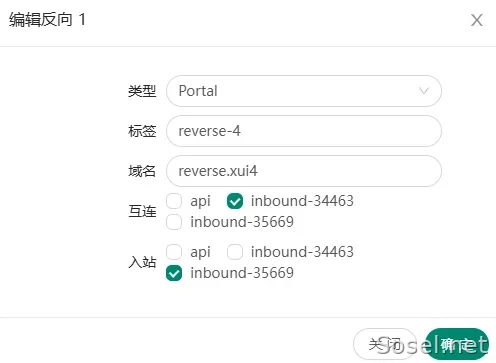Viewport: 496px width, 363px height.
Task: Click the dialog title 编辑反向 1
Action: point(47,19)
